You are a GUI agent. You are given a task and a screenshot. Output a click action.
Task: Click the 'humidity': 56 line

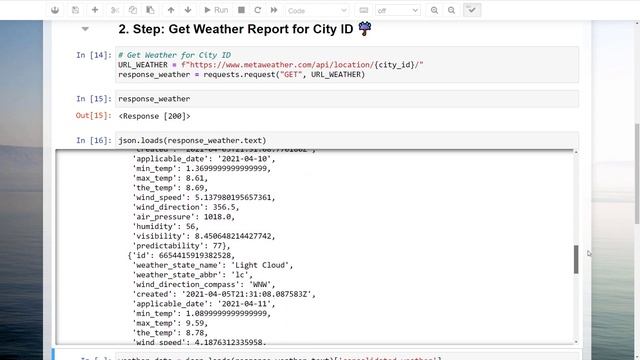(166, 227)
